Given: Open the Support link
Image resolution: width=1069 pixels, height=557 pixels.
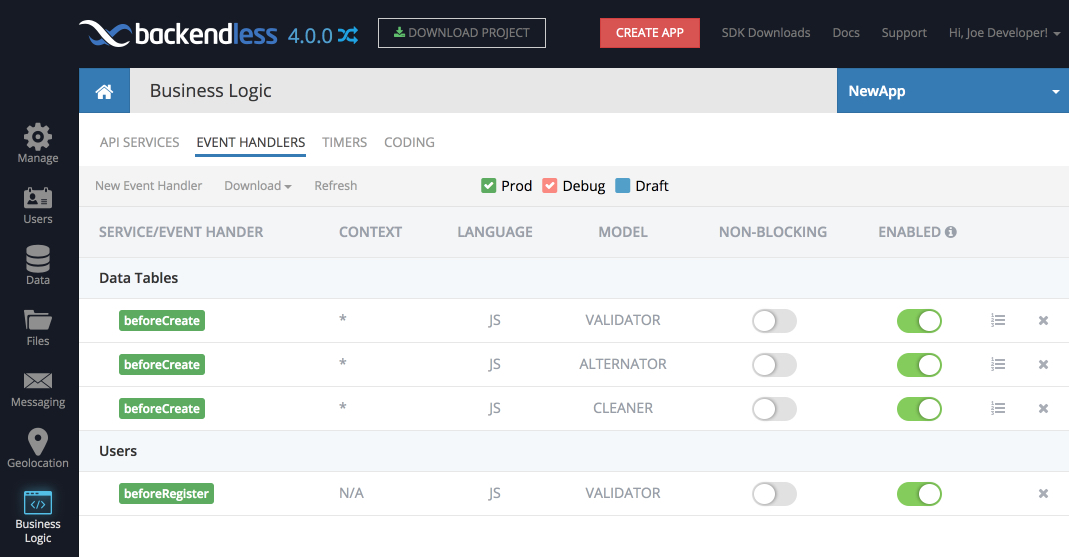Looking at the screenshot, I should pyautogui.click(x=904, y=33).
